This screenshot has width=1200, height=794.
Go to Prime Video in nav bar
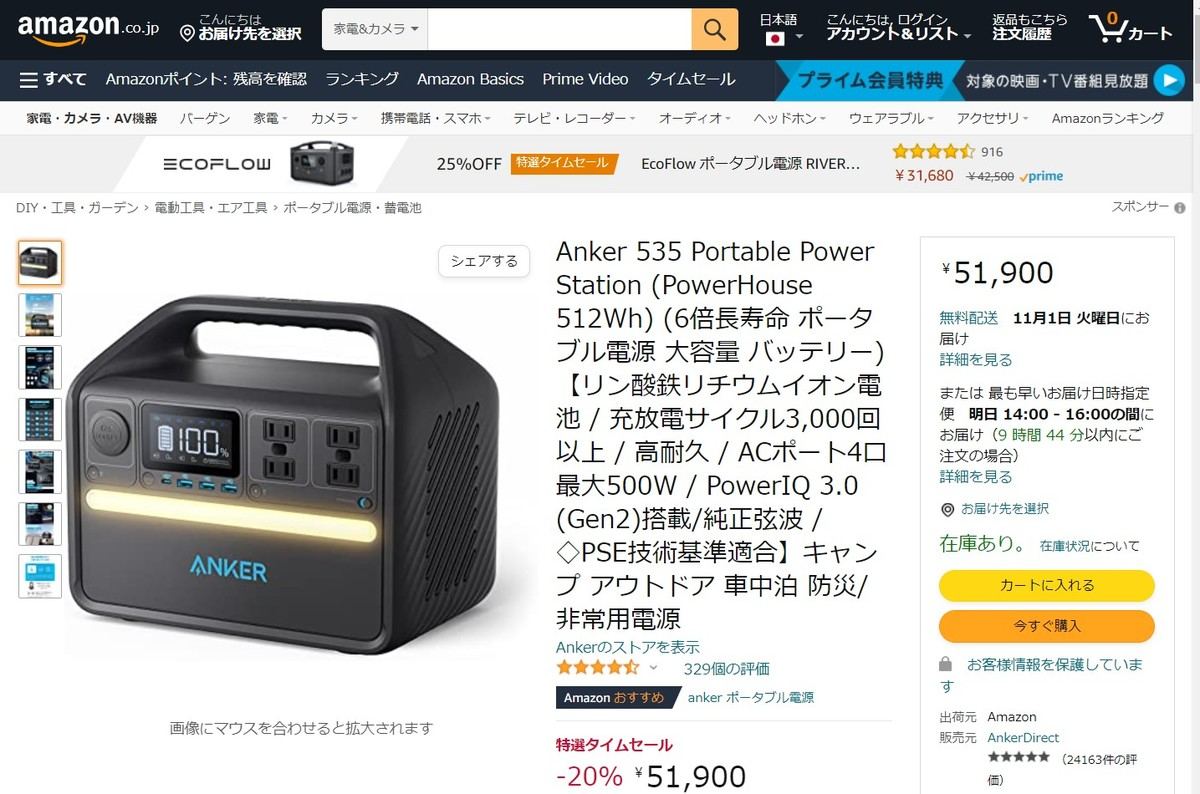pyautogui.click(x=585, y=79)
